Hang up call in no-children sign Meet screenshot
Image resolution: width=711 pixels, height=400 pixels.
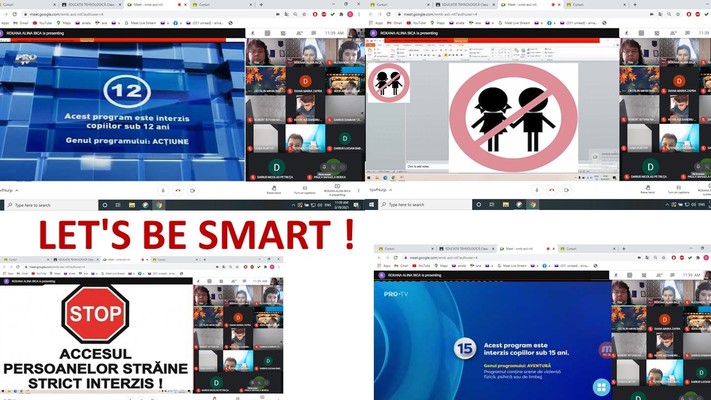[551, 190]
